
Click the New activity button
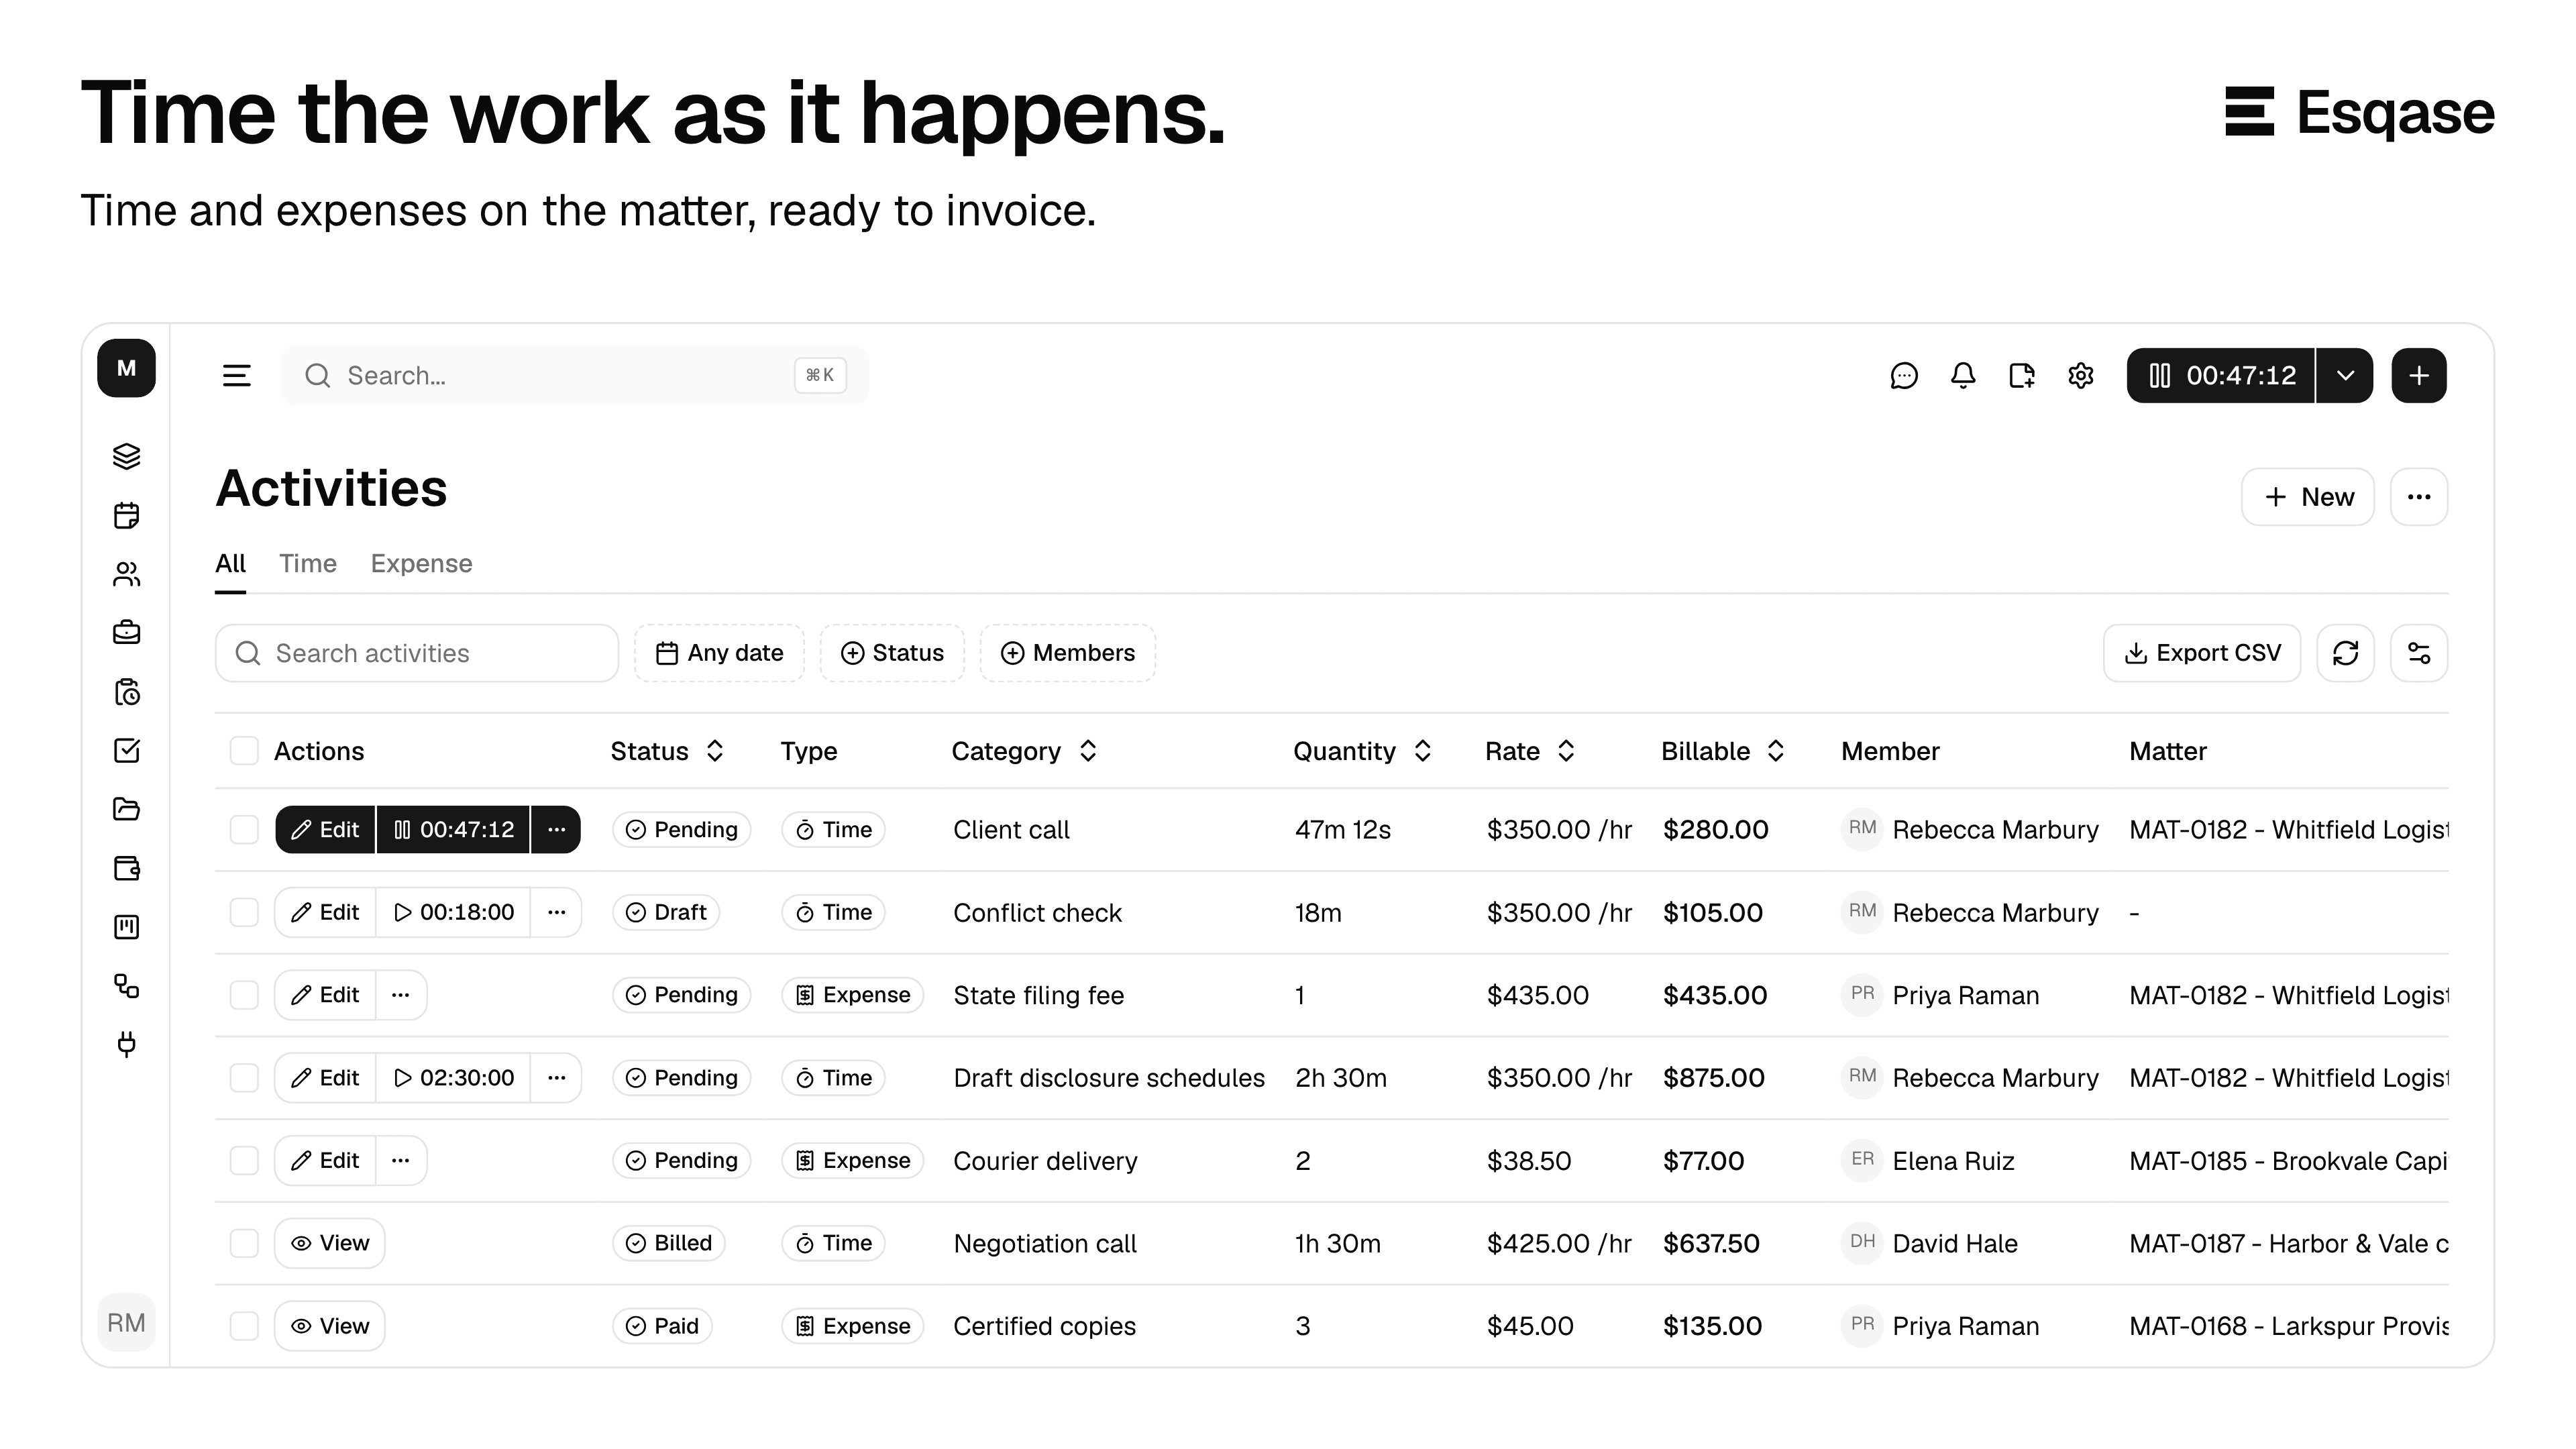(x=2308, y=497)
